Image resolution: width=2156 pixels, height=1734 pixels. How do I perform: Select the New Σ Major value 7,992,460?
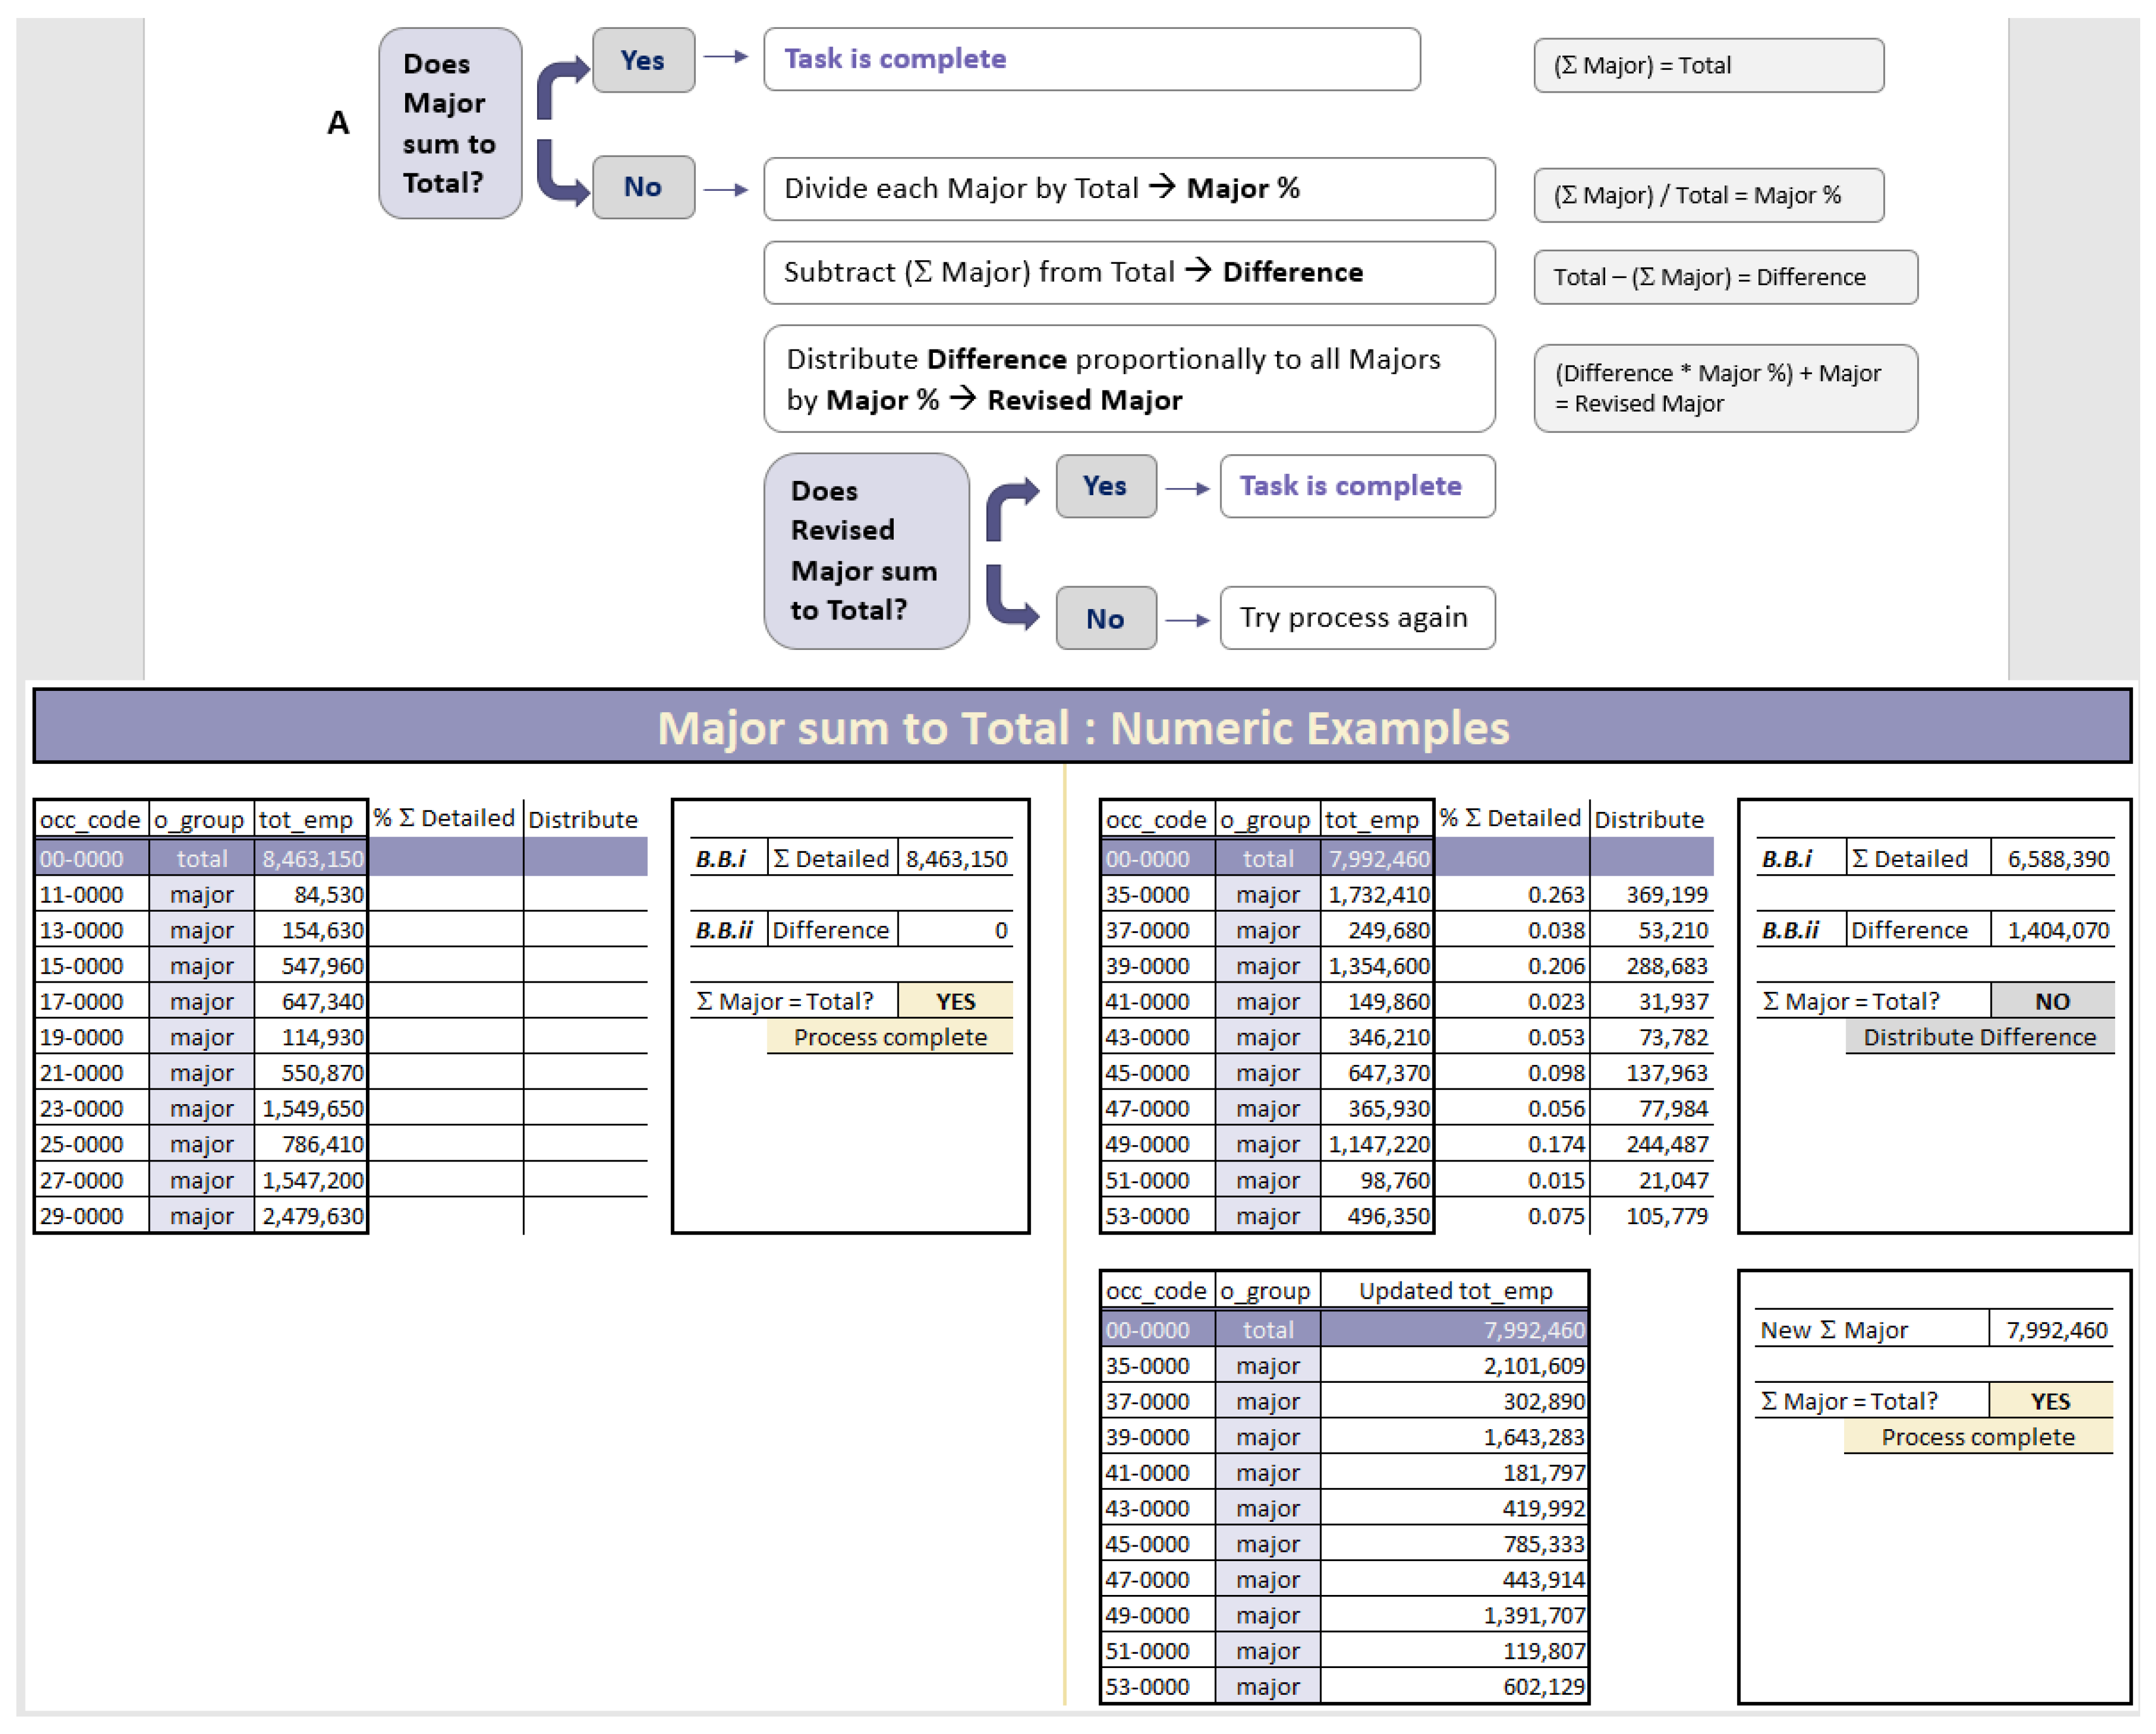pos(2055,1330)
